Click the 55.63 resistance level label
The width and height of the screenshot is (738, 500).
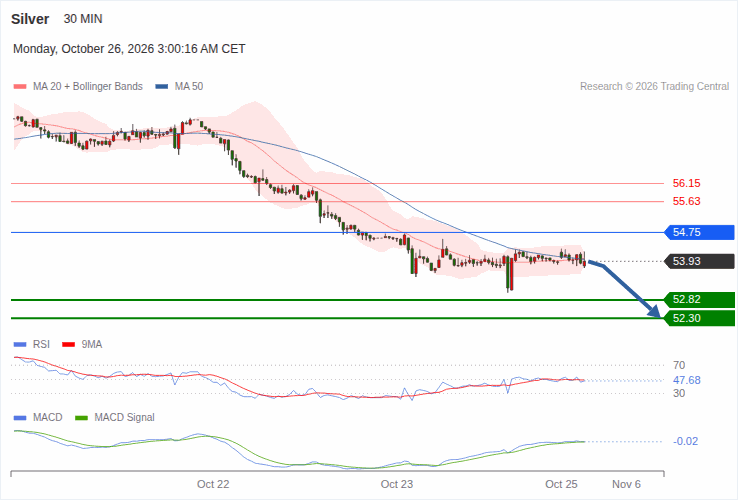pyautogui.click(x=686, y=201)
